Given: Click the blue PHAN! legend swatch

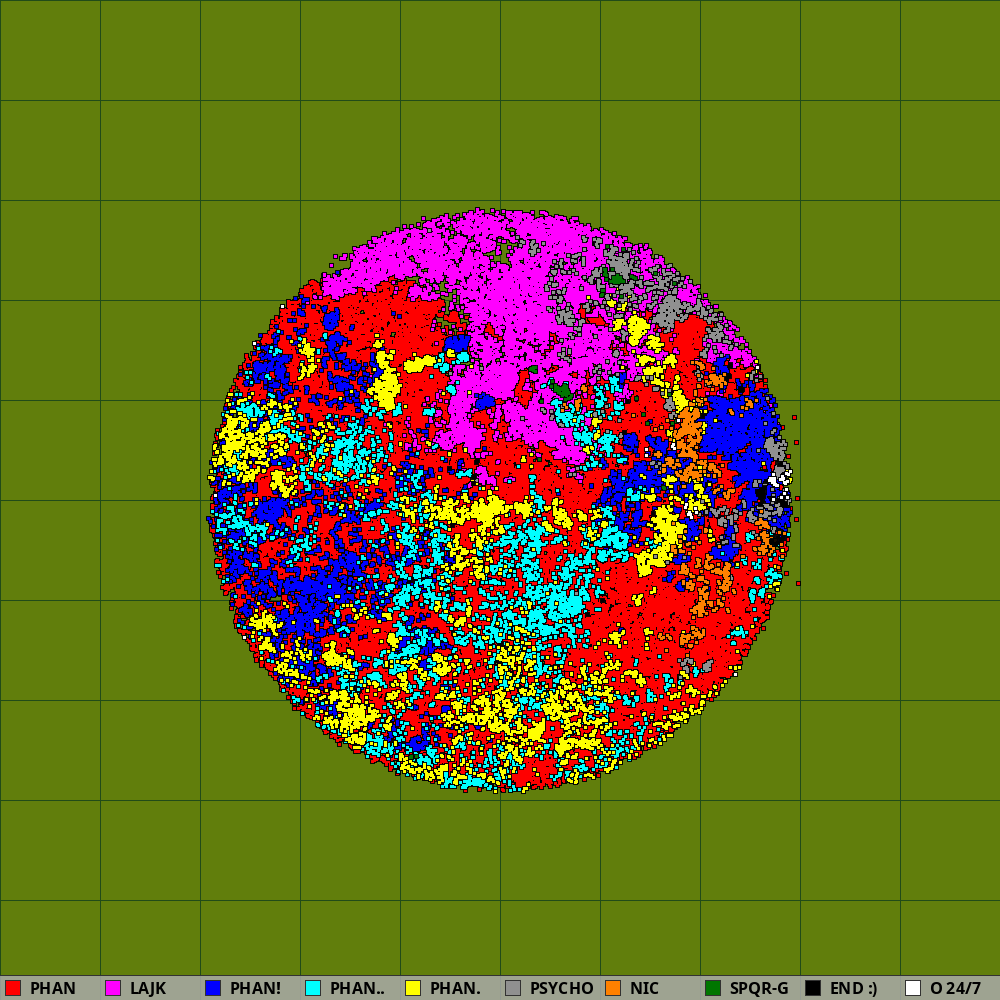Looking at the screenshot, I should click(213, 988).
